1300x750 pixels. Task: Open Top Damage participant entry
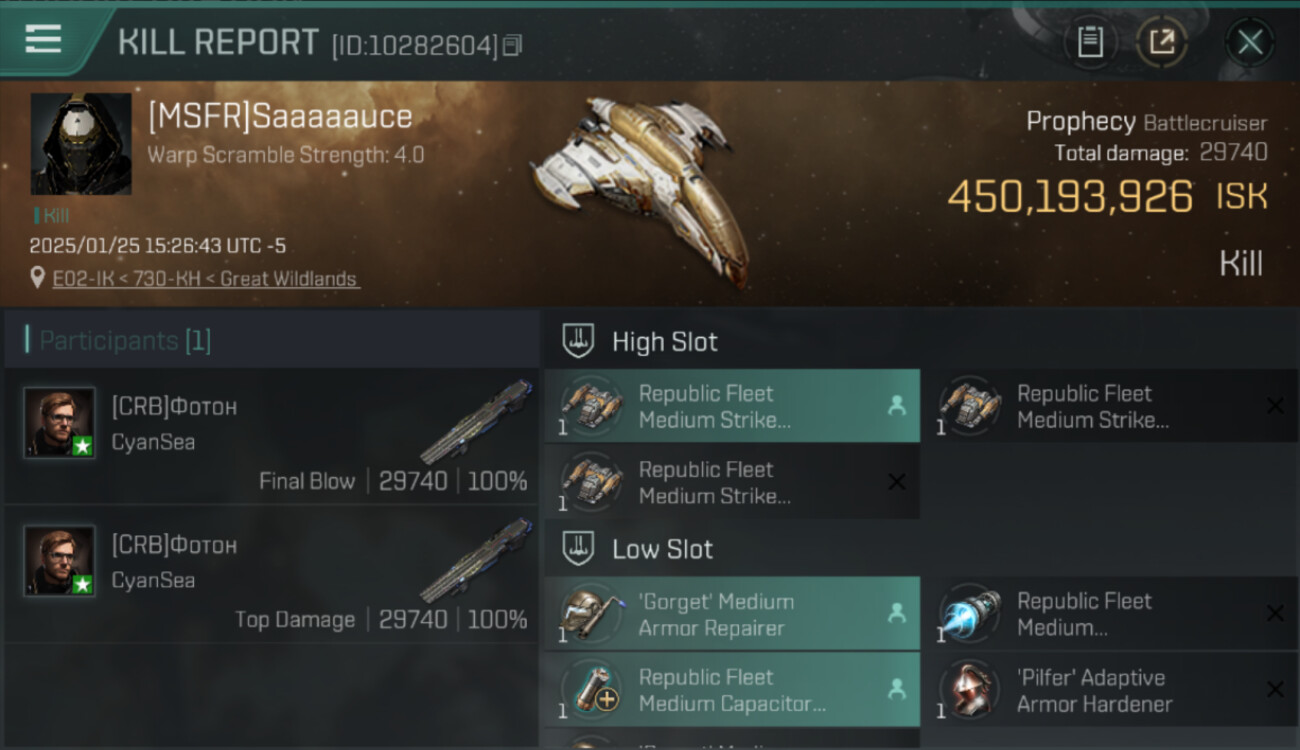(x=271, y=574)
